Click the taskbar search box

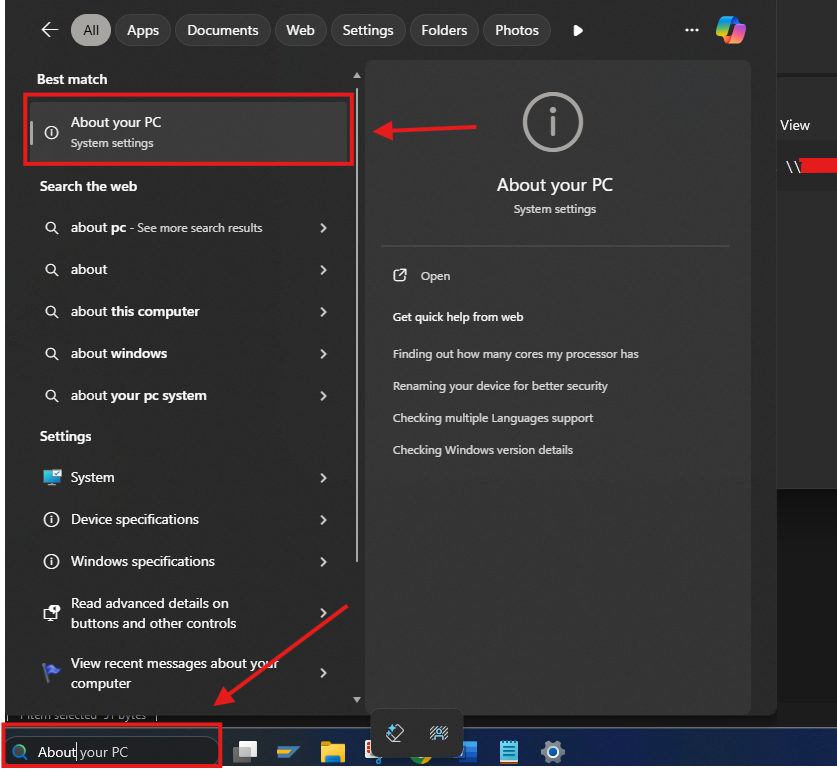coord(112,752)
